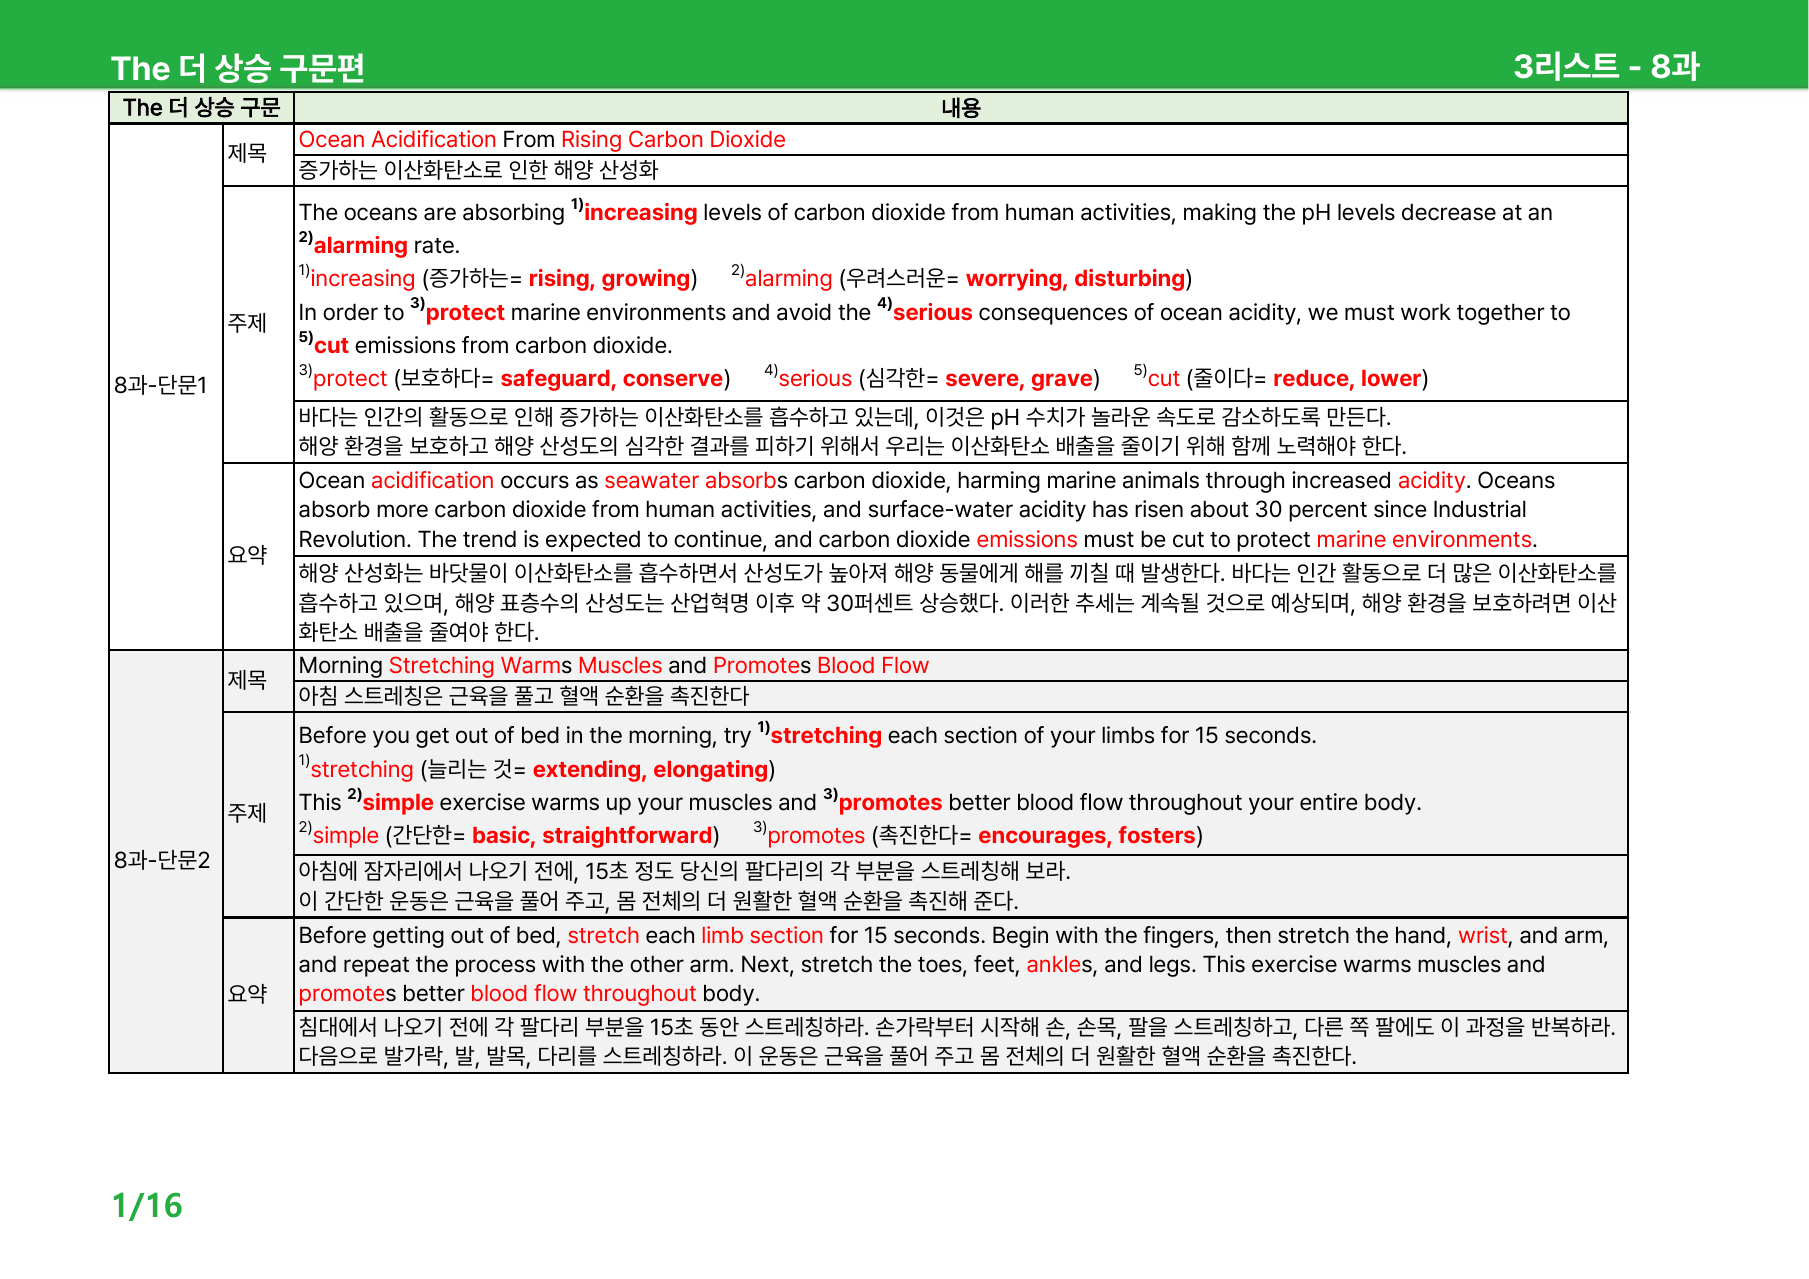Click the "제목" label beside the Ocean Acidification title
Image resolution: width=1809 pixels, height=1279 pixels.
(248, 154)
